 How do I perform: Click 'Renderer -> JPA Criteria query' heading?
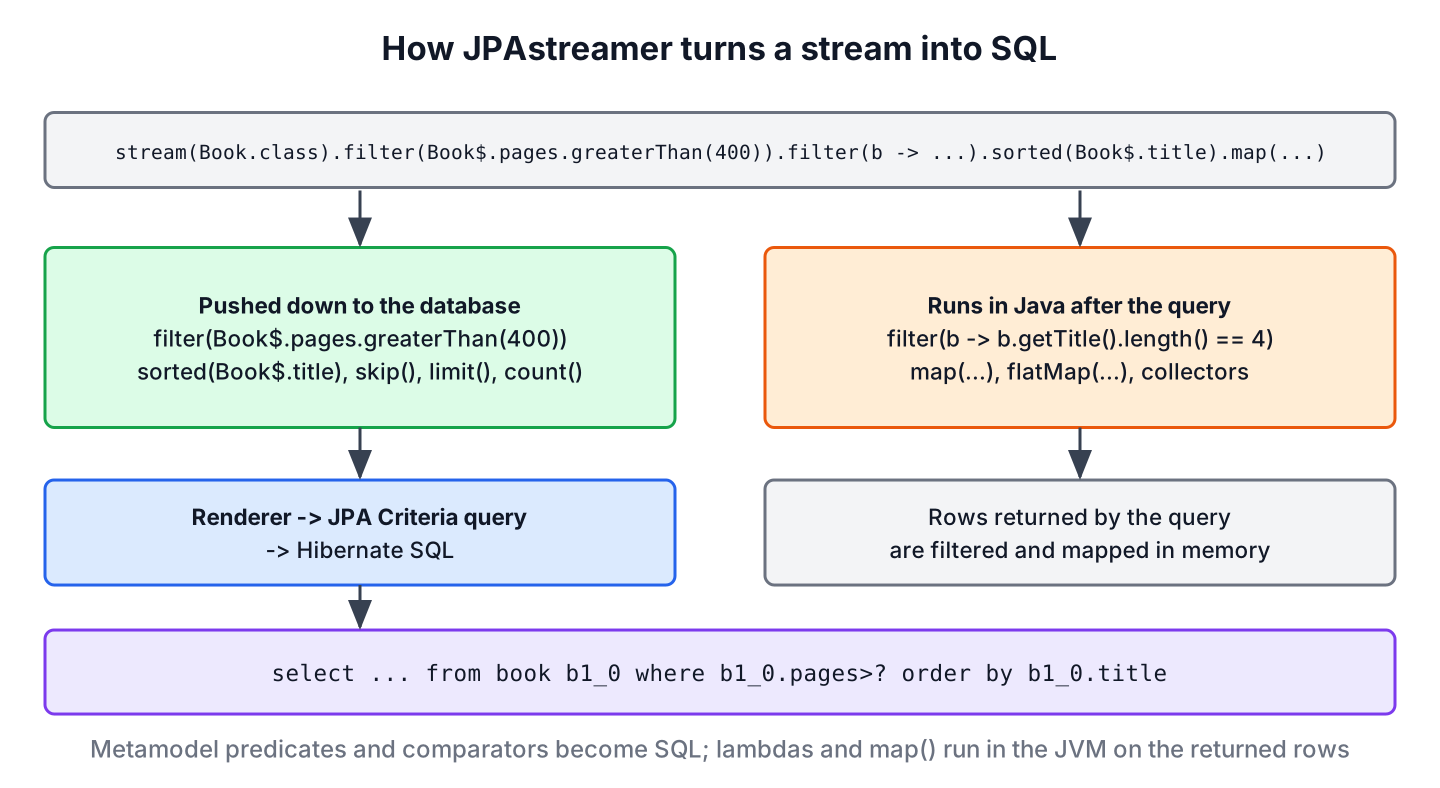[360, 517]
